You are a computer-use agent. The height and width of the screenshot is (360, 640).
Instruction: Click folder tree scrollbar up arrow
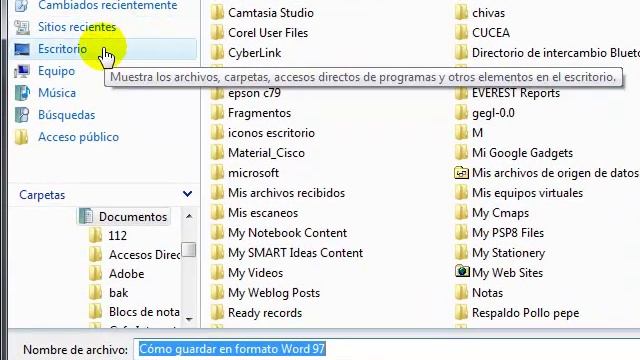coord(189,216)
